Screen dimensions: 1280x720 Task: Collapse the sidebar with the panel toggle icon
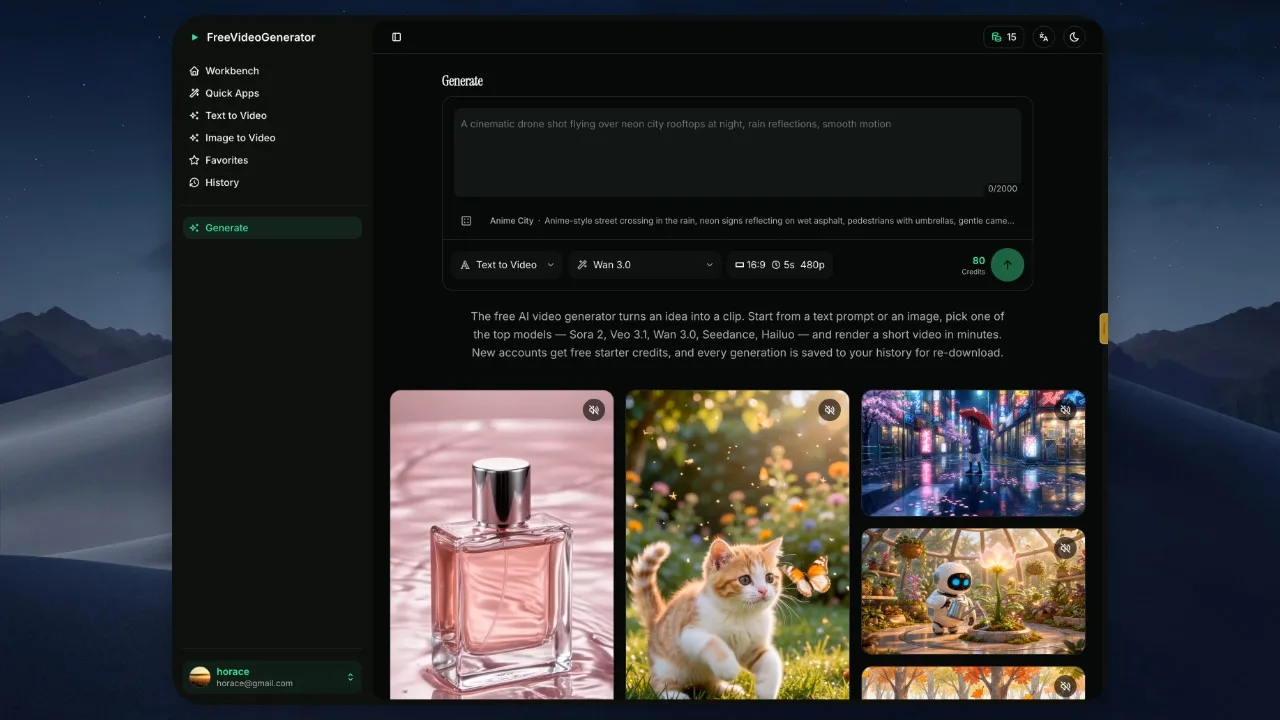397,37
